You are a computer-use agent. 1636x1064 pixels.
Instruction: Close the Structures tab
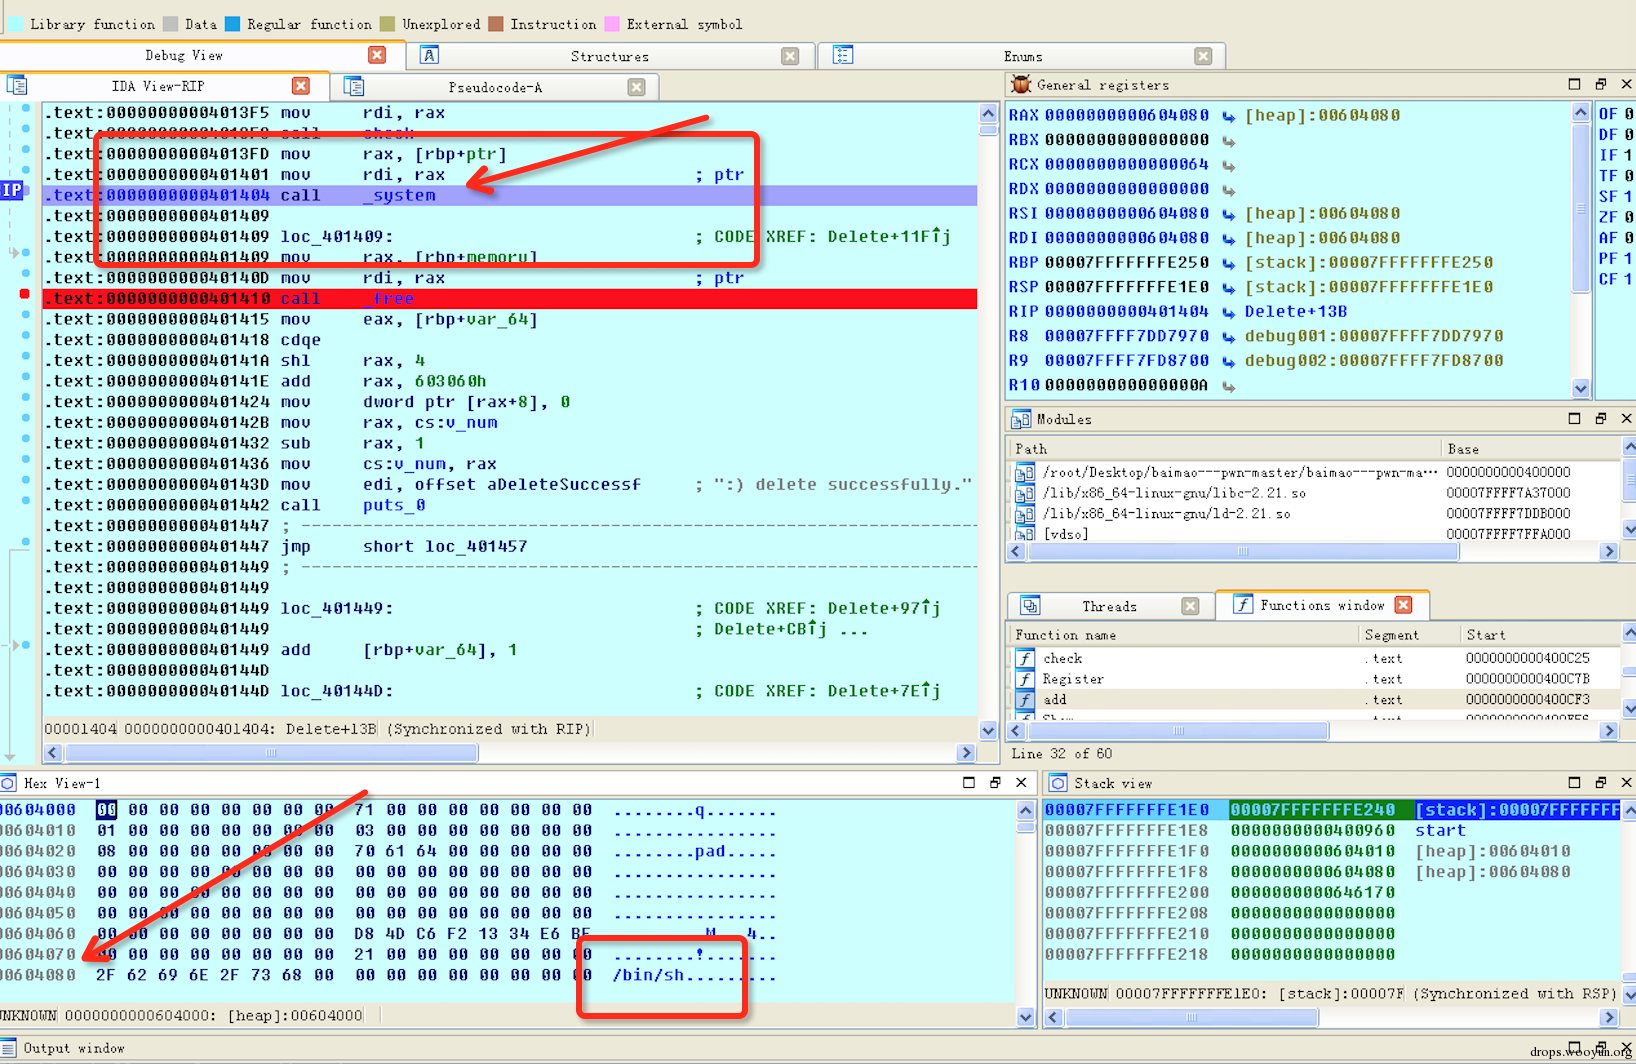(790, 56)
